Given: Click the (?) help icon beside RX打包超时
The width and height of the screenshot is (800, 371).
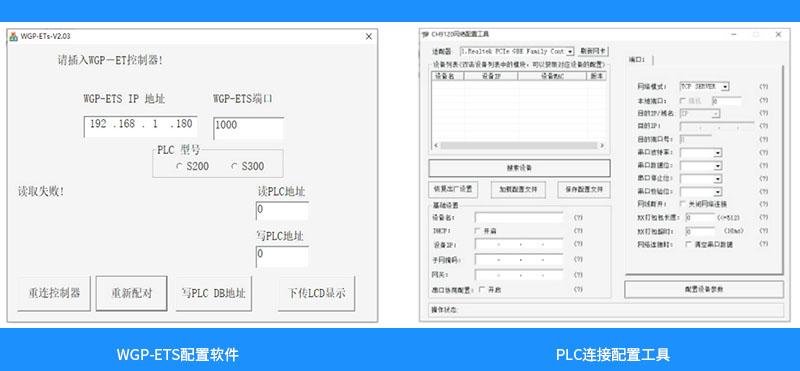Looking at the screenshot, I should [x=763, y=231].
